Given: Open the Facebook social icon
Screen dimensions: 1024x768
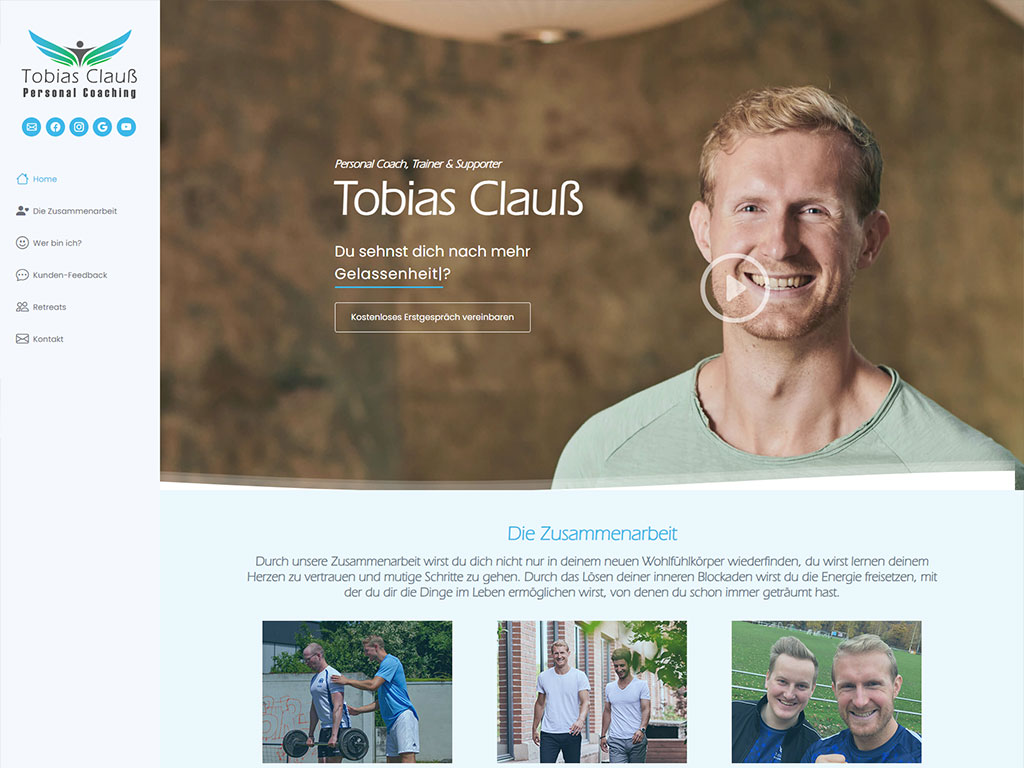Looking at the screenshot, I should pyautogui.click(x=56, y=127).
